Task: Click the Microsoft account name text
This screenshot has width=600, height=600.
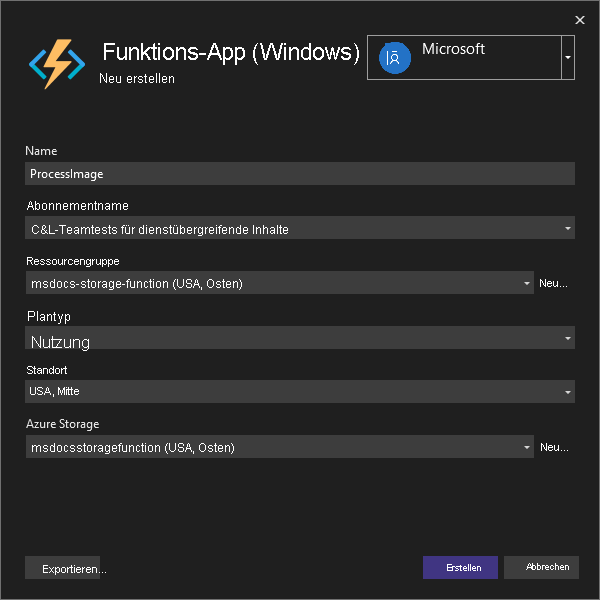Action: (453, 49)
